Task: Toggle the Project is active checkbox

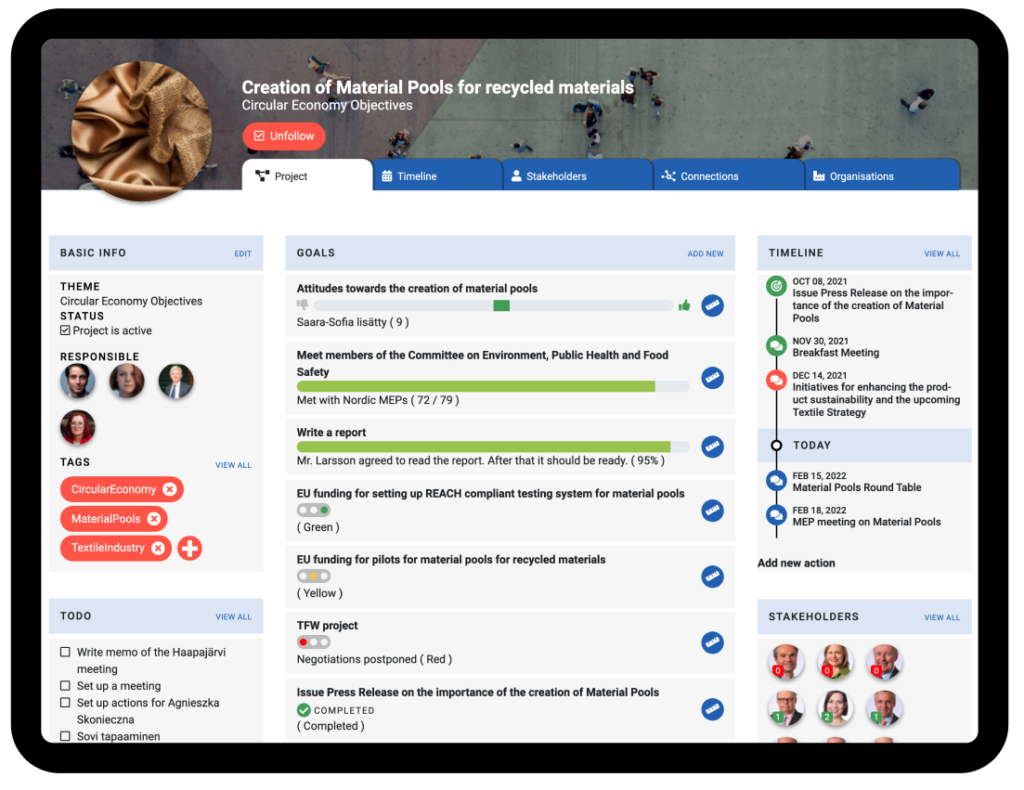Action: click(65, 330)
